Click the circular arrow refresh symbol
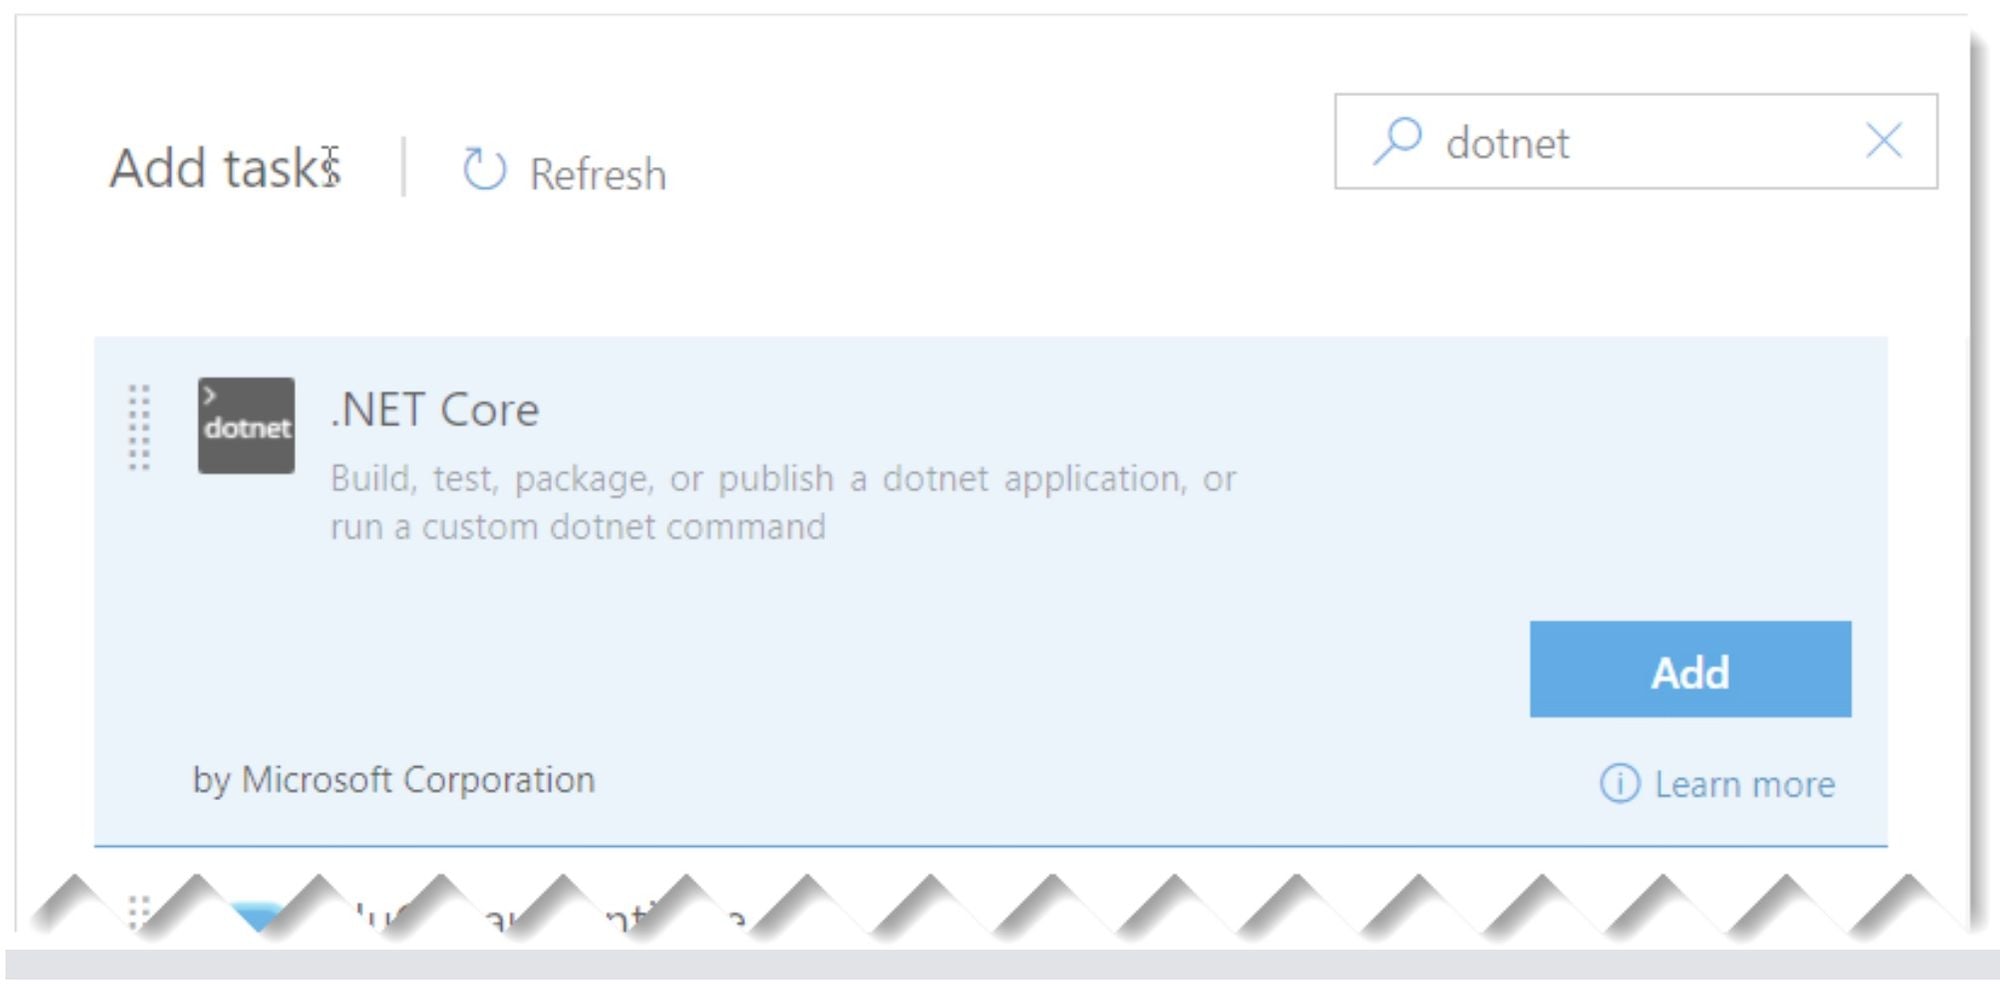 point(483,169)
